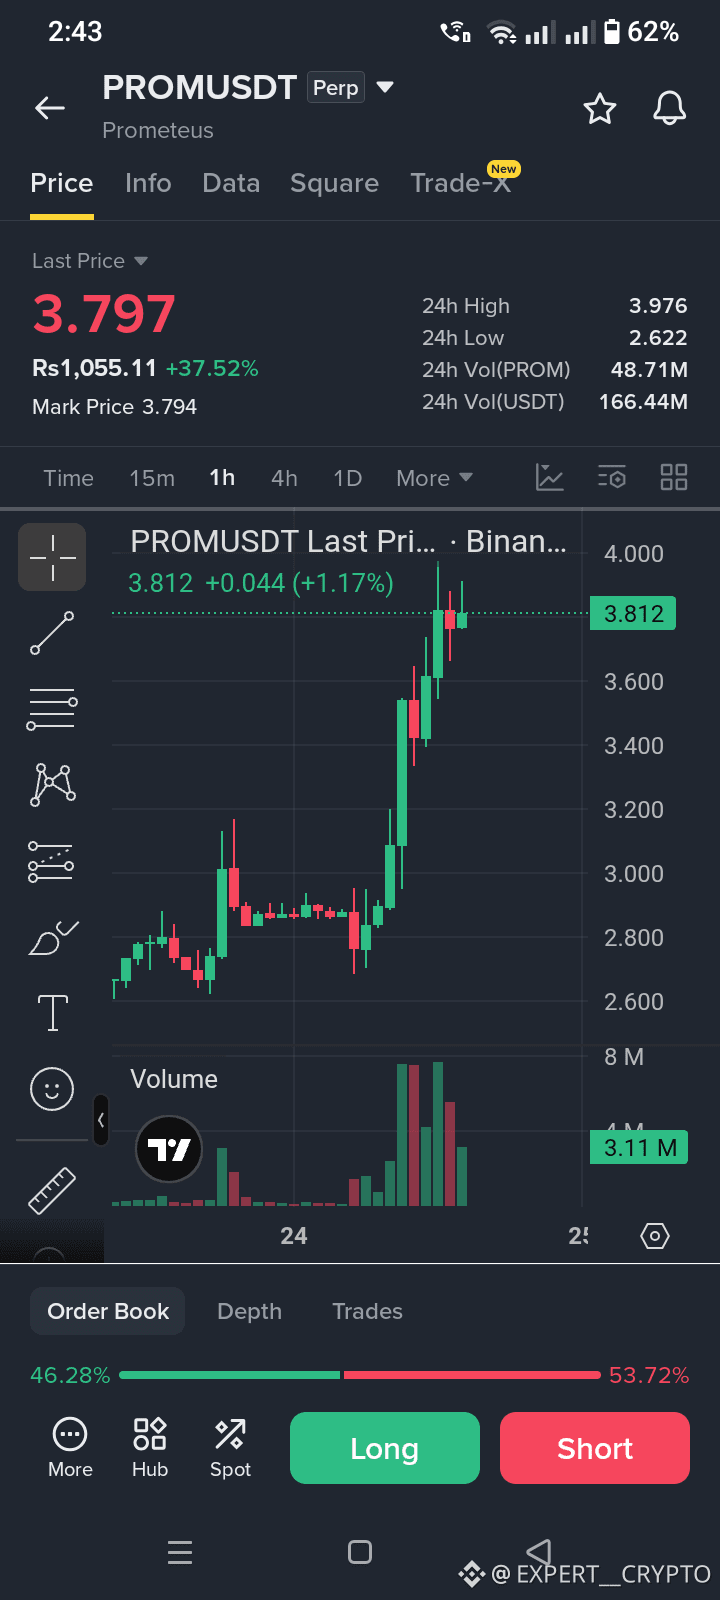Select the 15m chart interval
The height and width of the screenshot is (1600, 720).
coord(152,478)
